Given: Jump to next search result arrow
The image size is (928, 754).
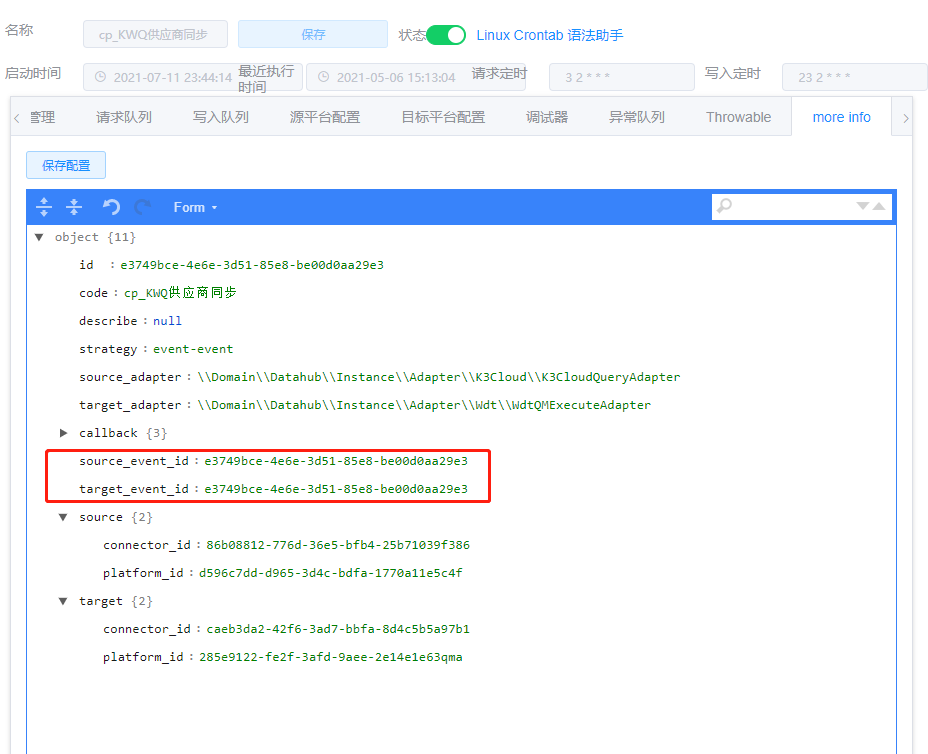Looking at the screenshot, I should tap(863, 206).
